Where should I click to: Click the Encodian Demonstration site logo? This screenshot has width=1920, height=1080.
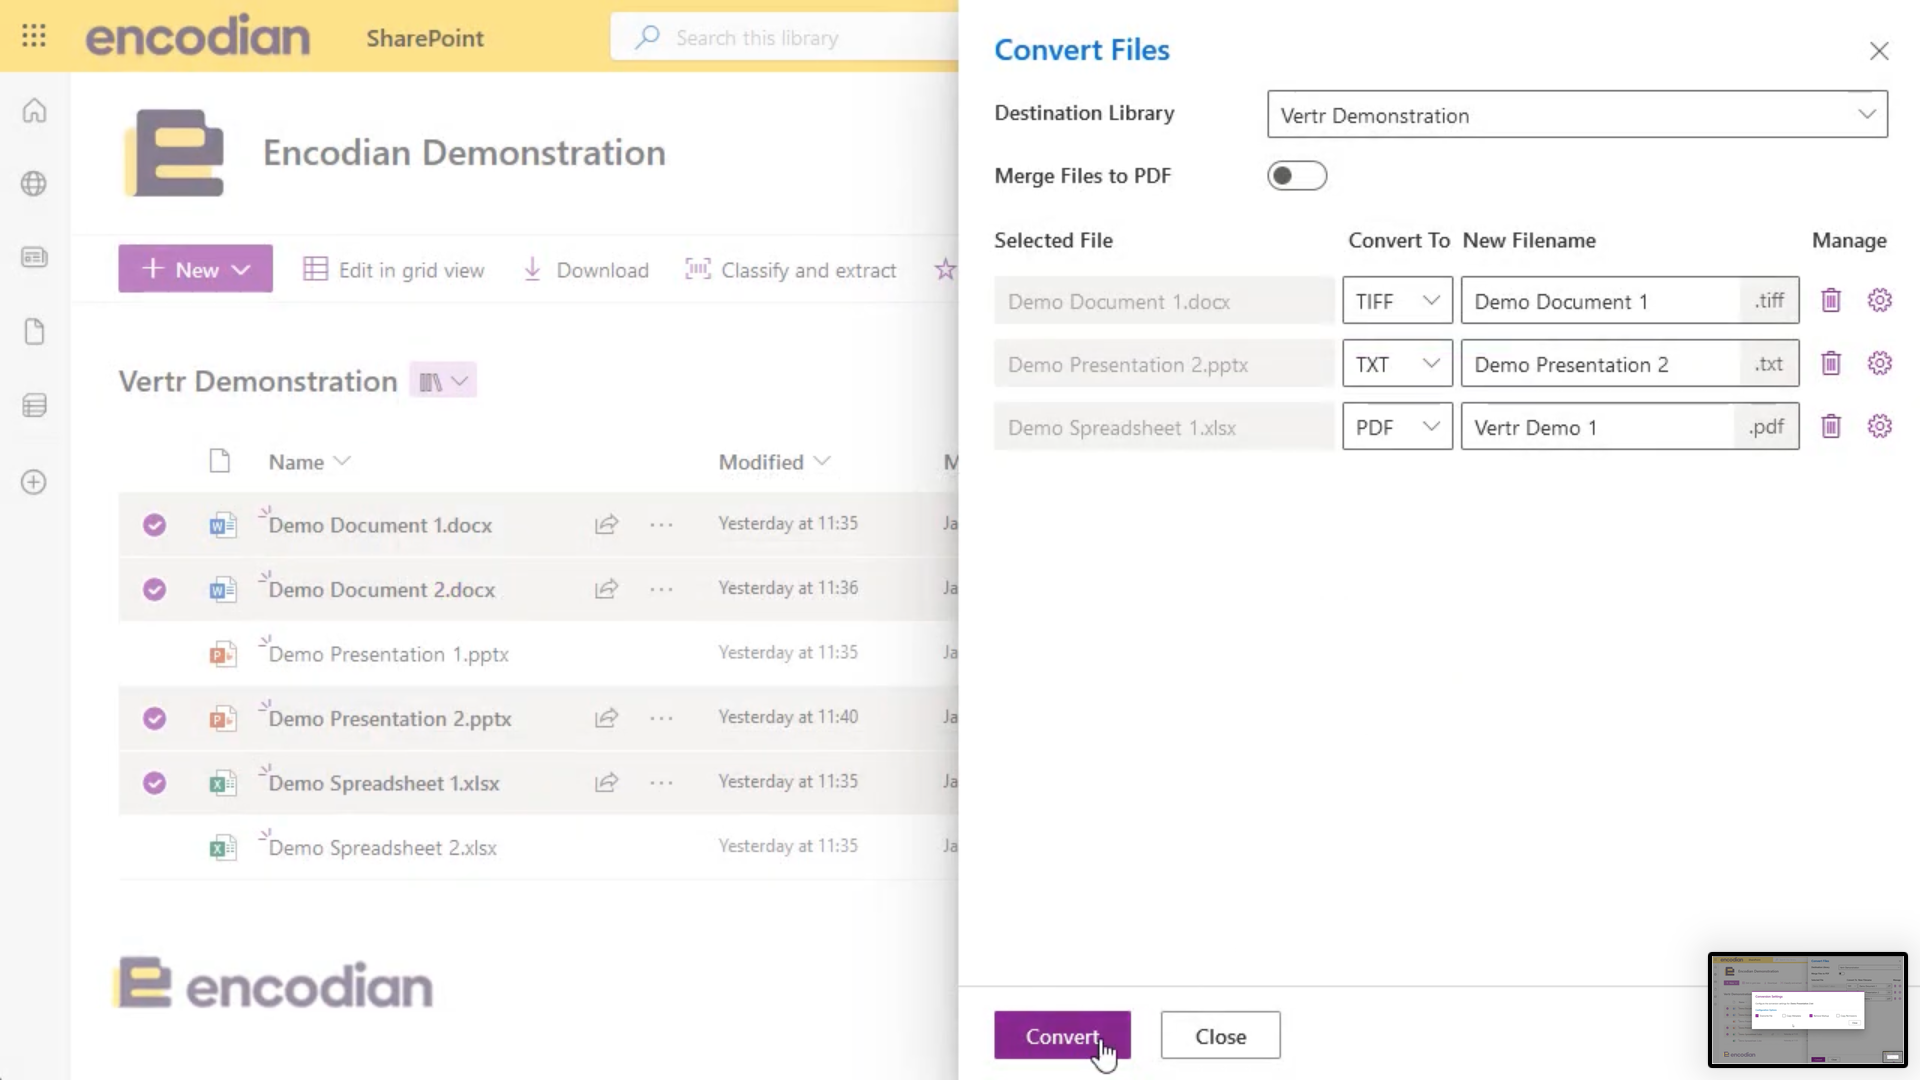[x=175, y=152]
